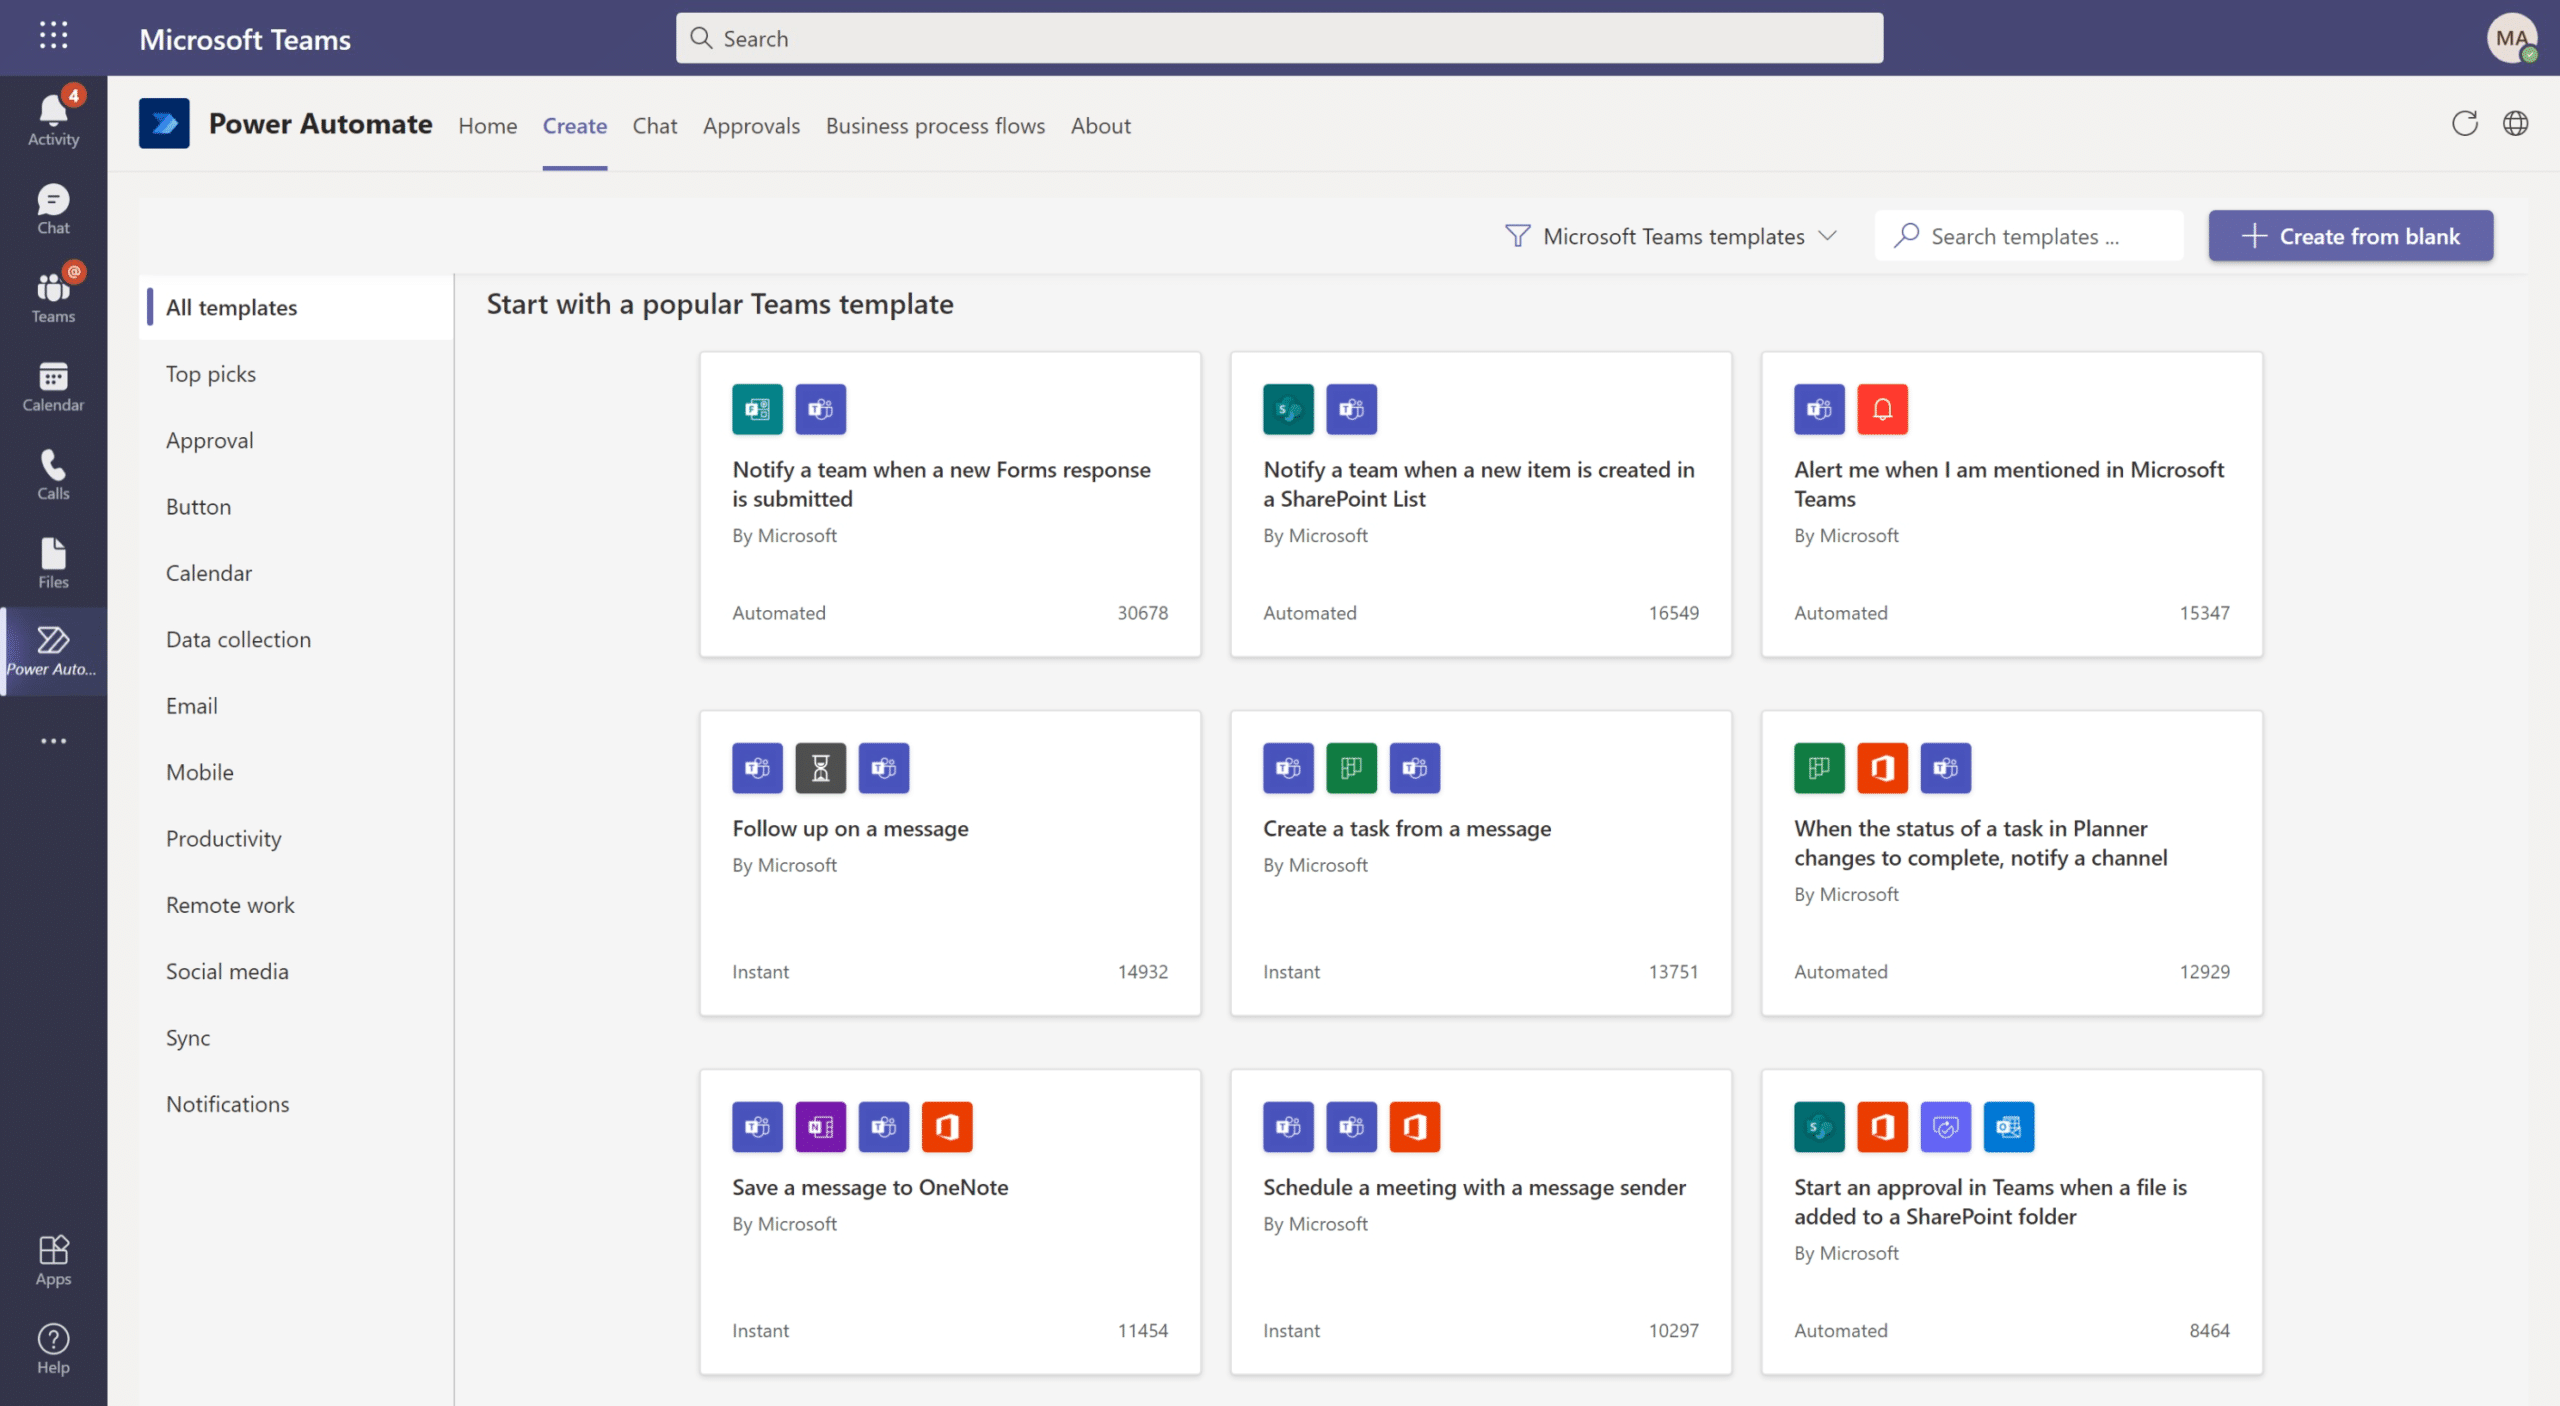Open the Business process flows tab
Viewport: 2560px width, 1406px height.
pyautogui.click(x=934, y=126)
